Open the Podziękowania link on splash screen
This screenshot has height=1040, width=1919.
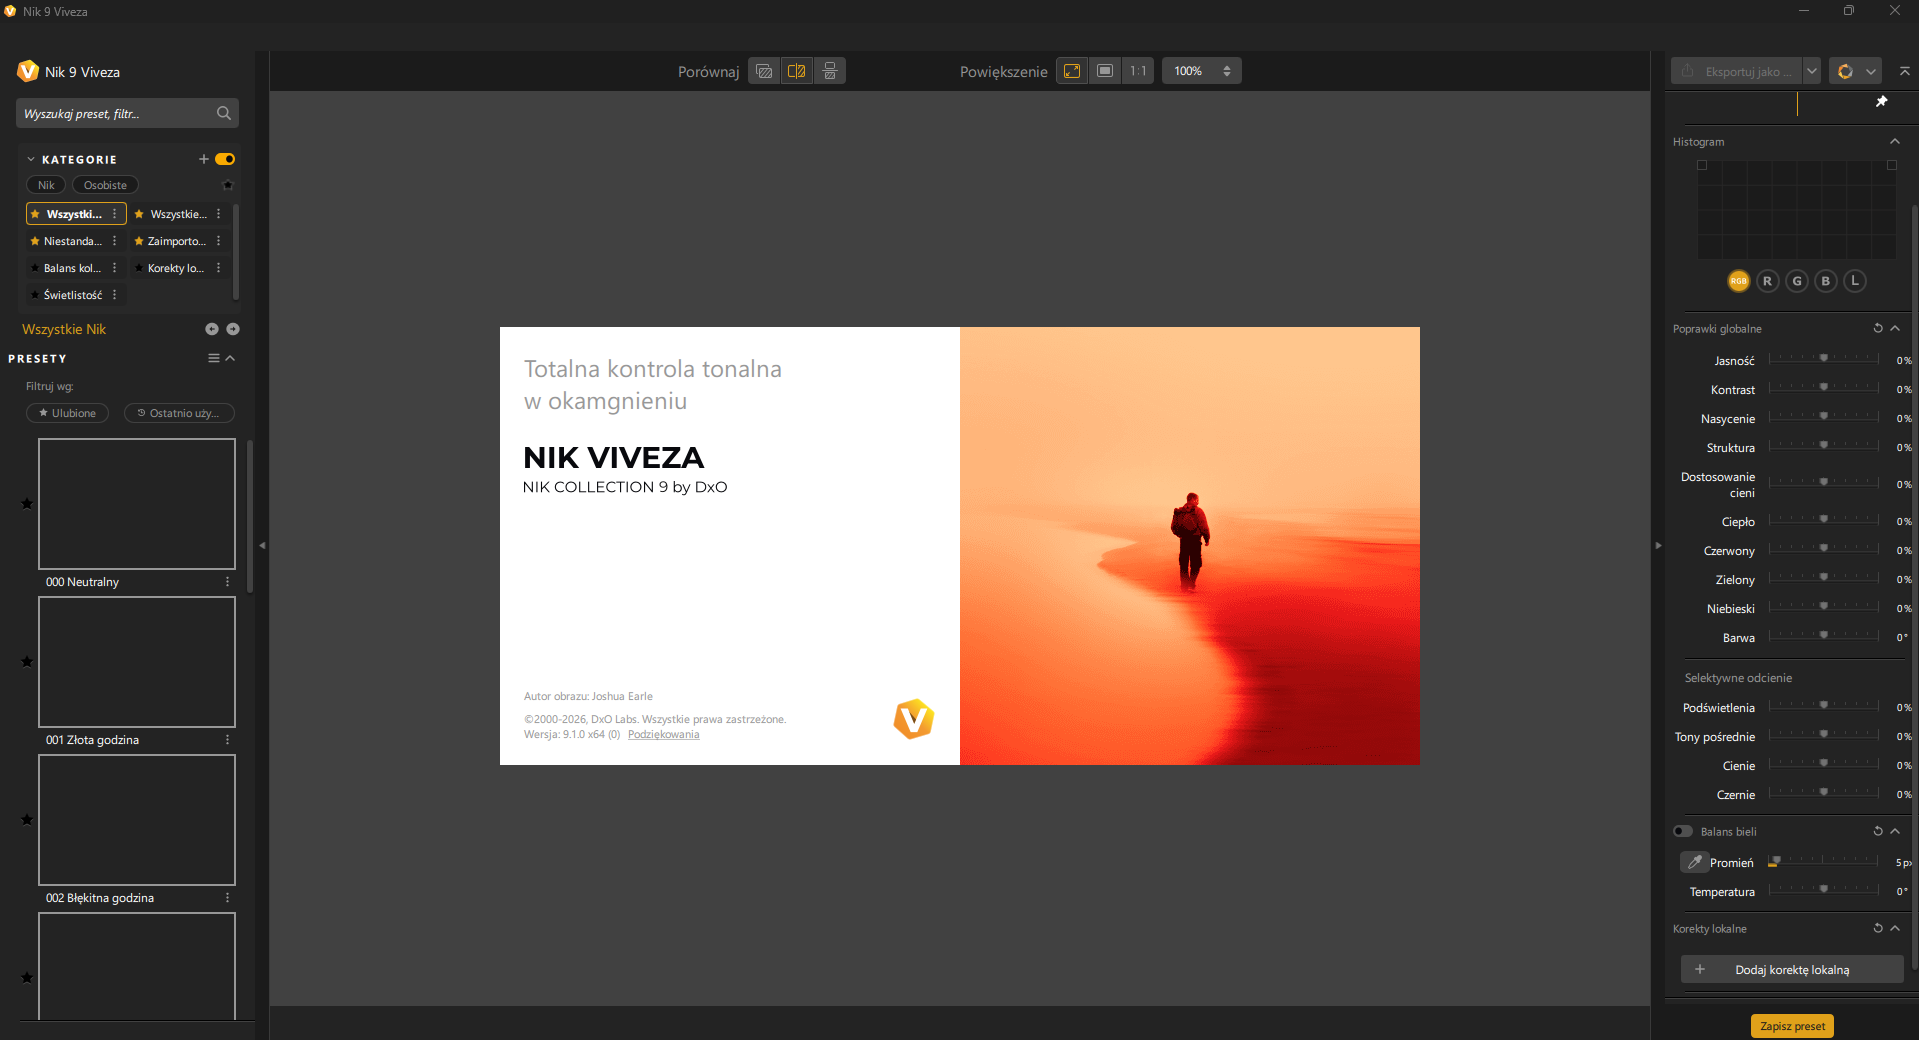click(664, 735)
